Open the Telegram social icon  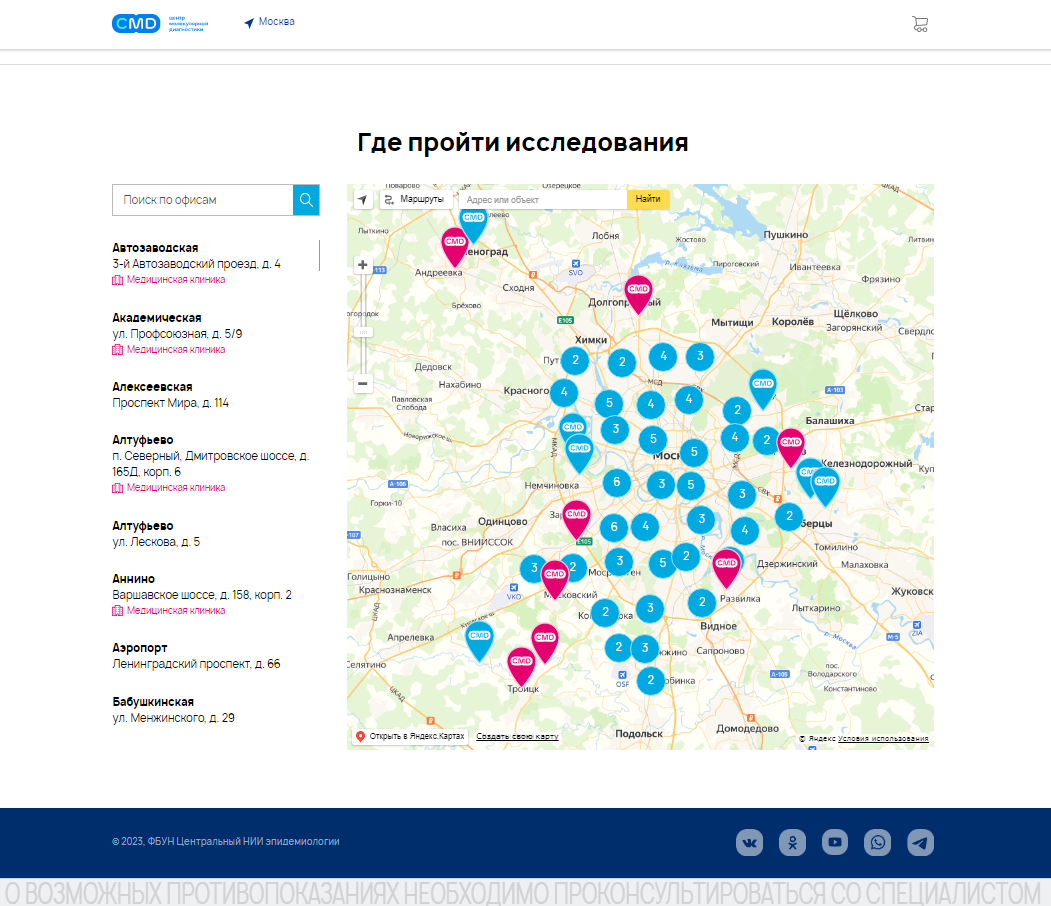tap(920, 842)
